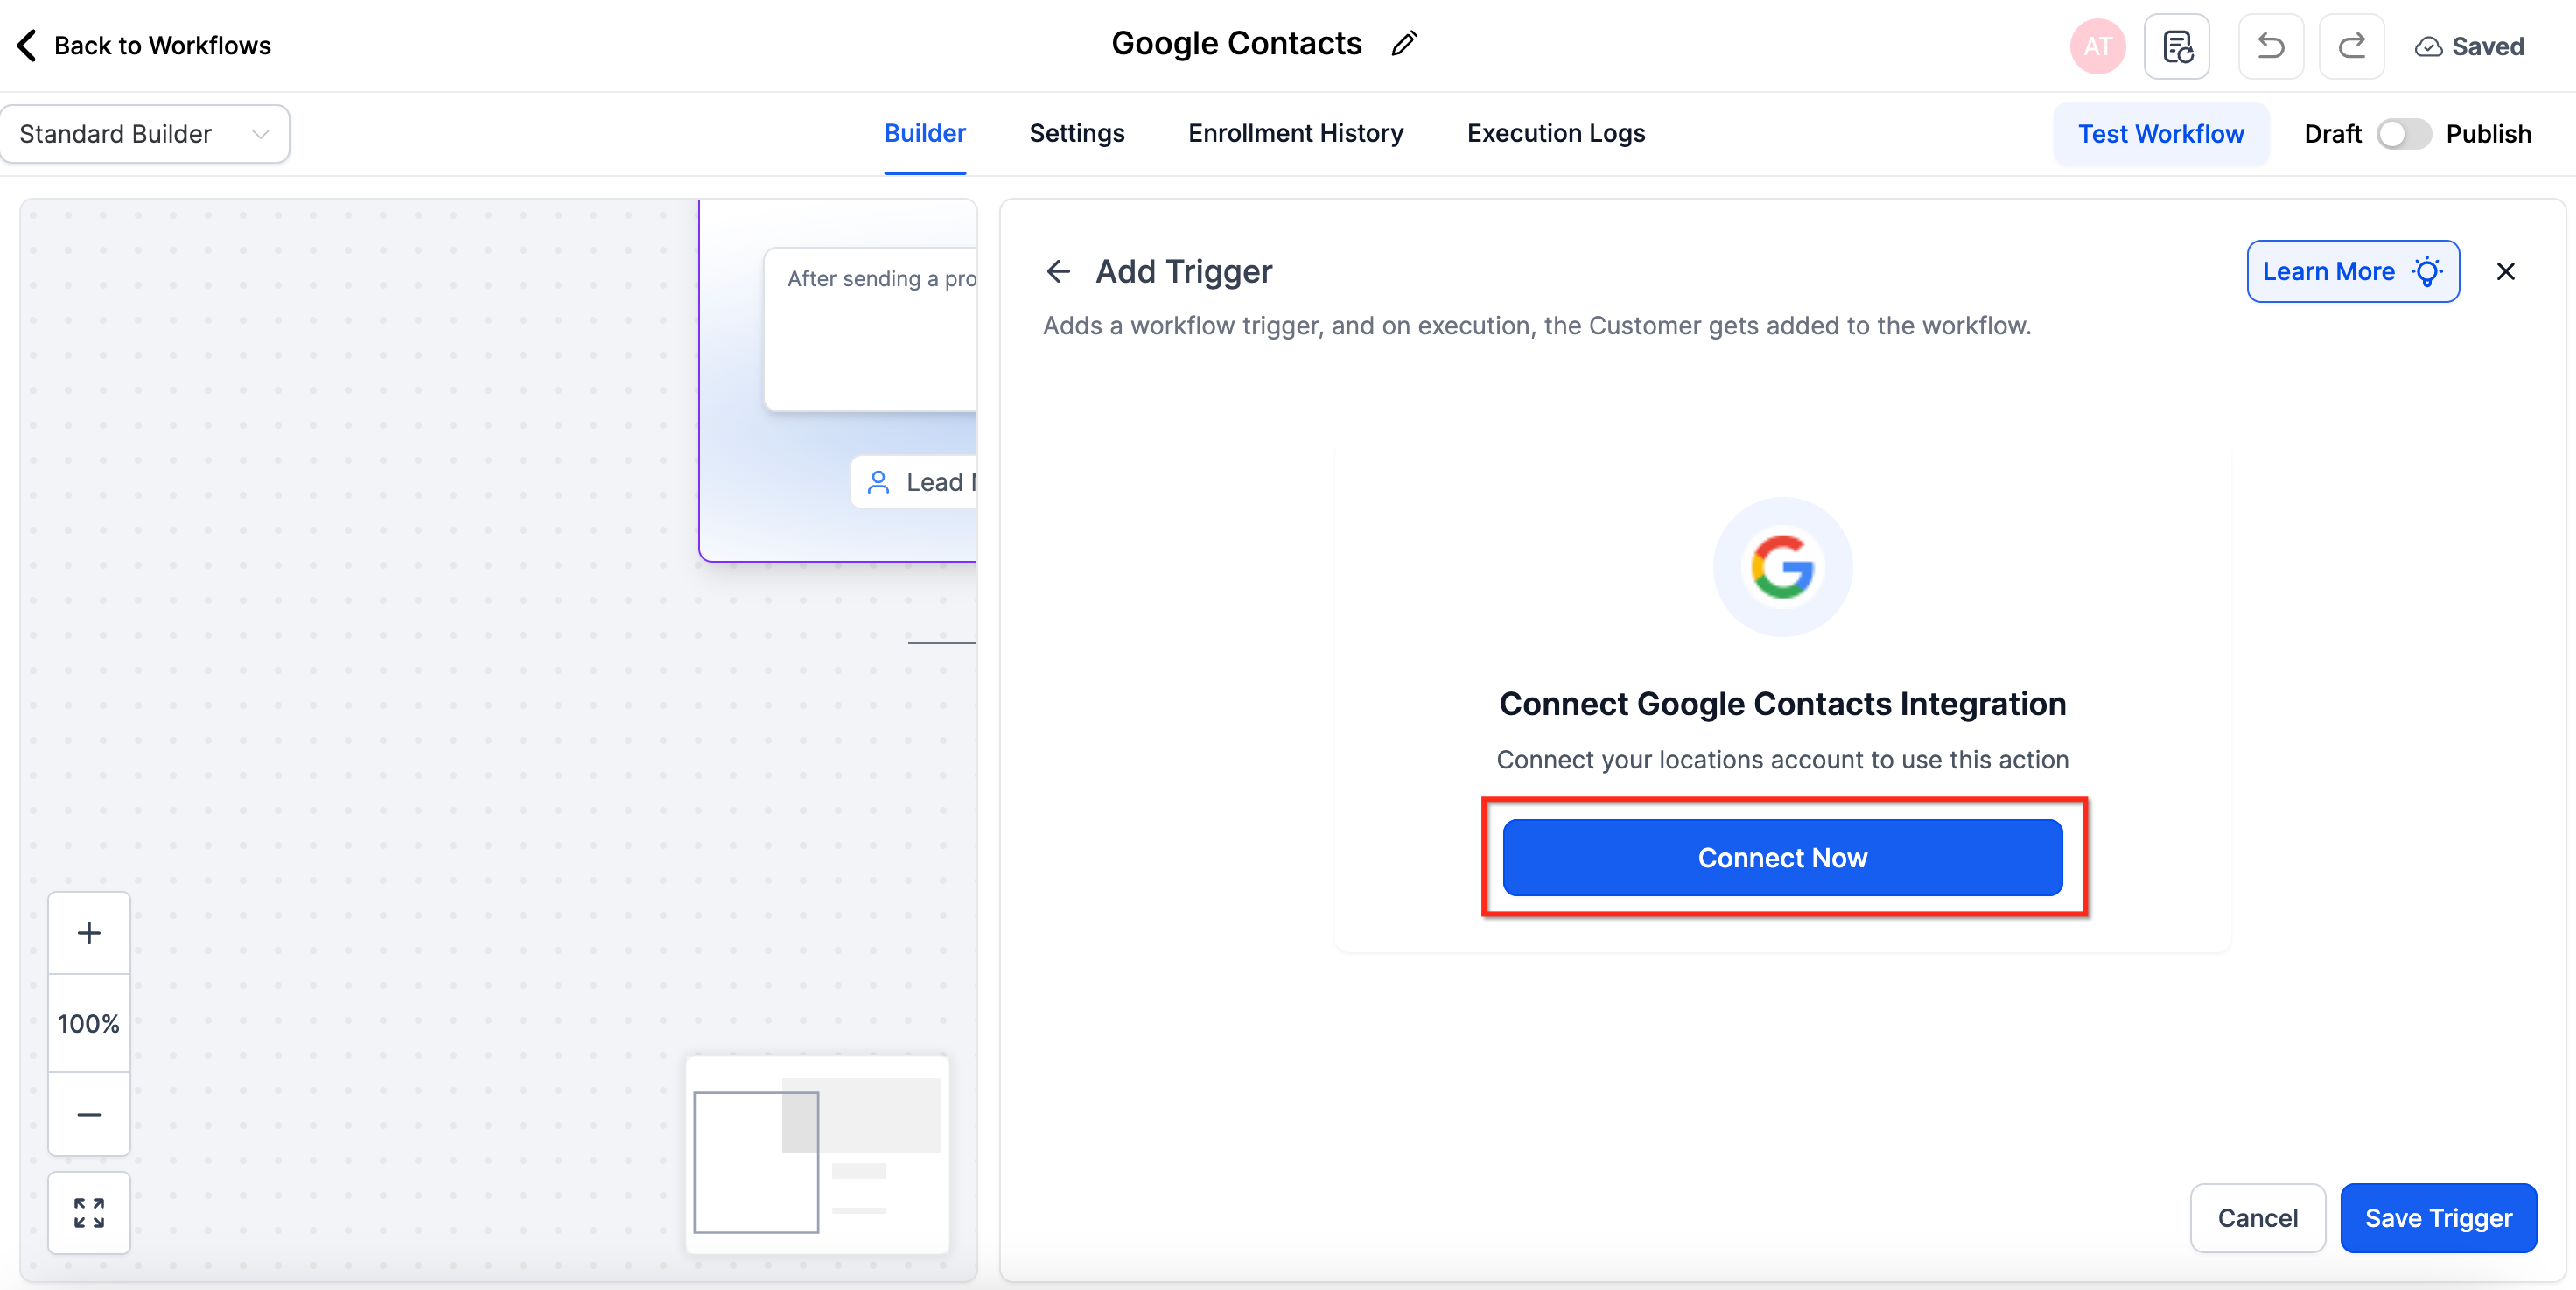Image resolution: width=2576 pixels, height=1290 pixels.
Task: Toggle workflow from Draft to Publish
Action: (2403, 134)
